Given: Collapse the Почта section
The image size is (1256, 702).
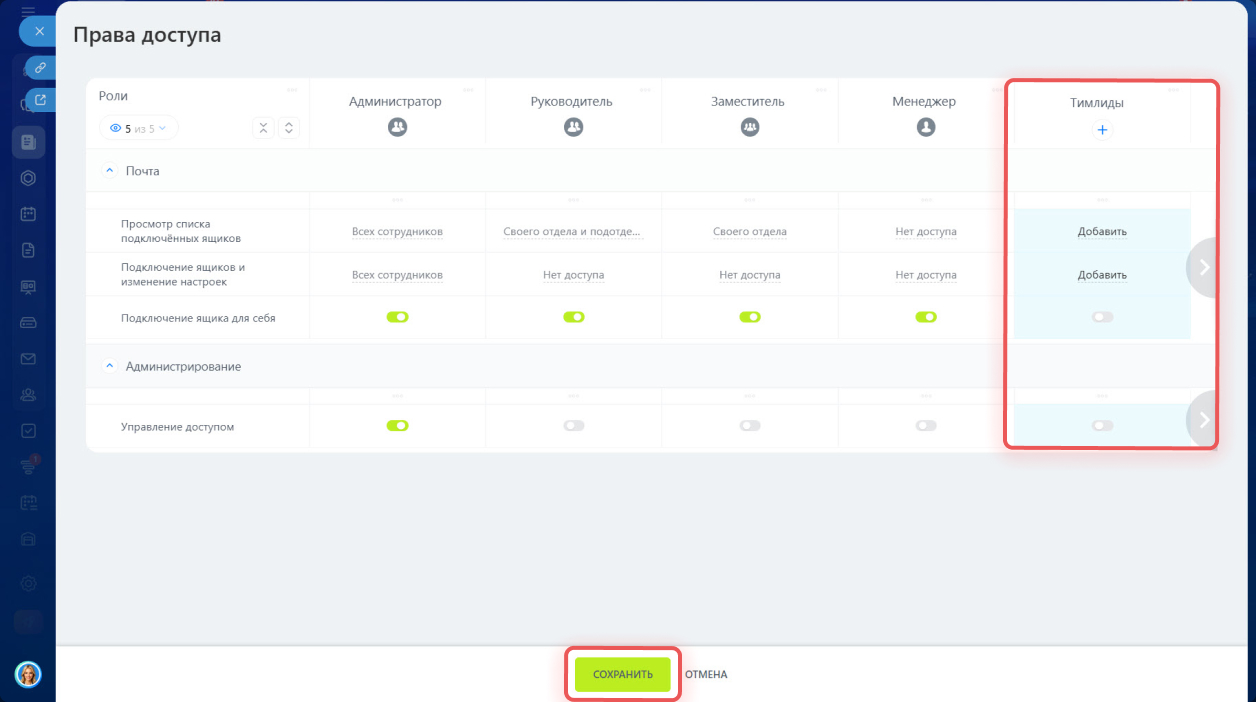Looking at the screenshot, I should (110, 171).
